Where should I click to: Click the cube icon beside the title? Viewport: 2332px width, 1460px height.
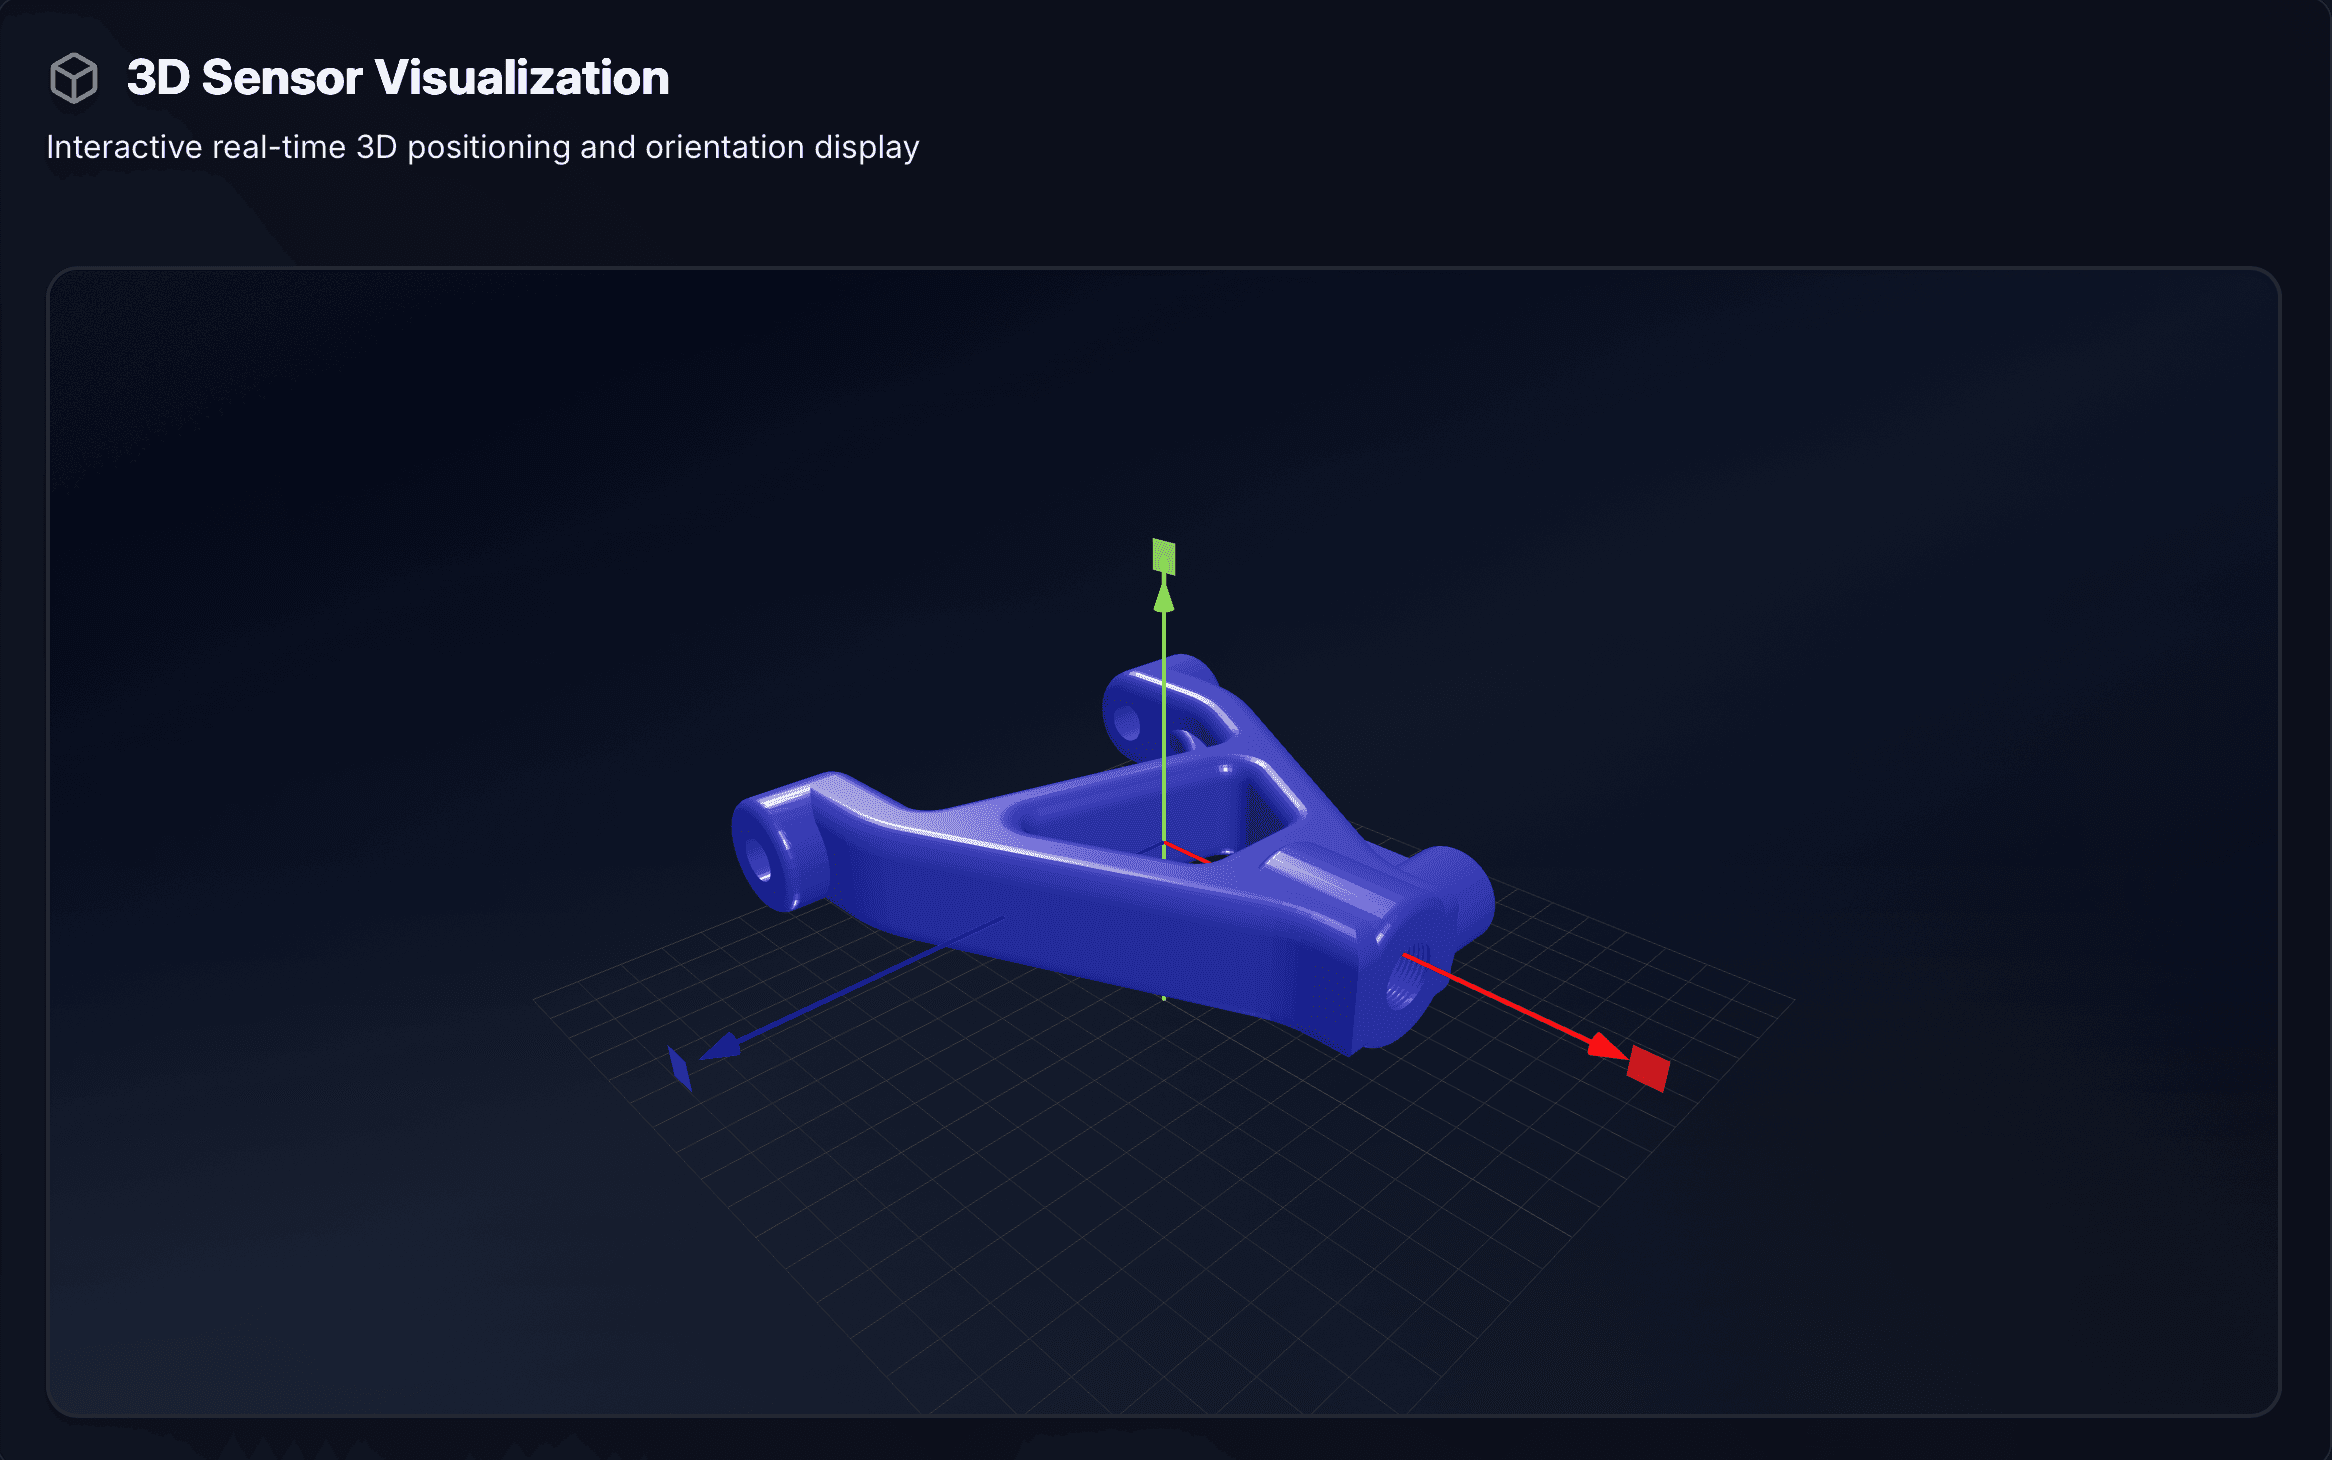tap(73, 78)
